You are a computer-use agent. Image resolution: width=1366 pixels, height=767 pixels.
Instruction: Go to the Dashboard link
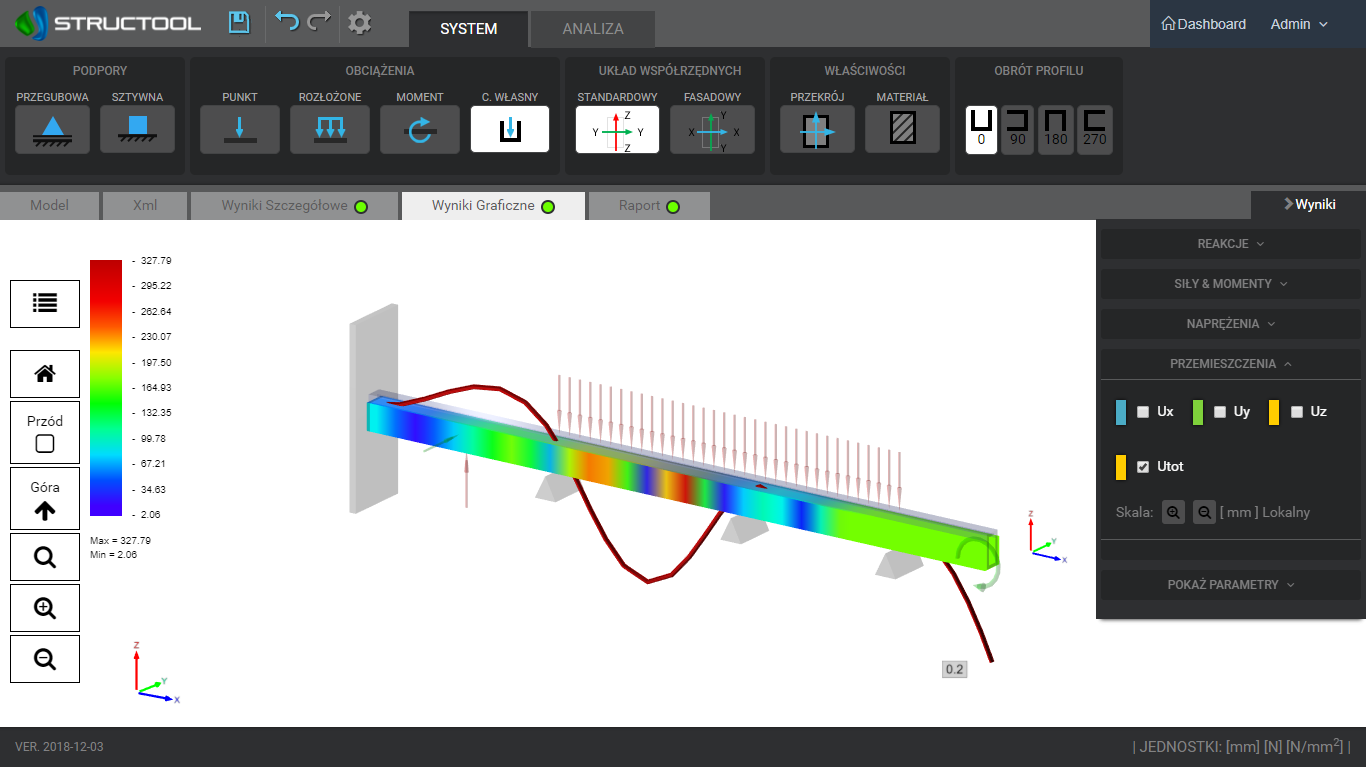[x=1203, y=24]
